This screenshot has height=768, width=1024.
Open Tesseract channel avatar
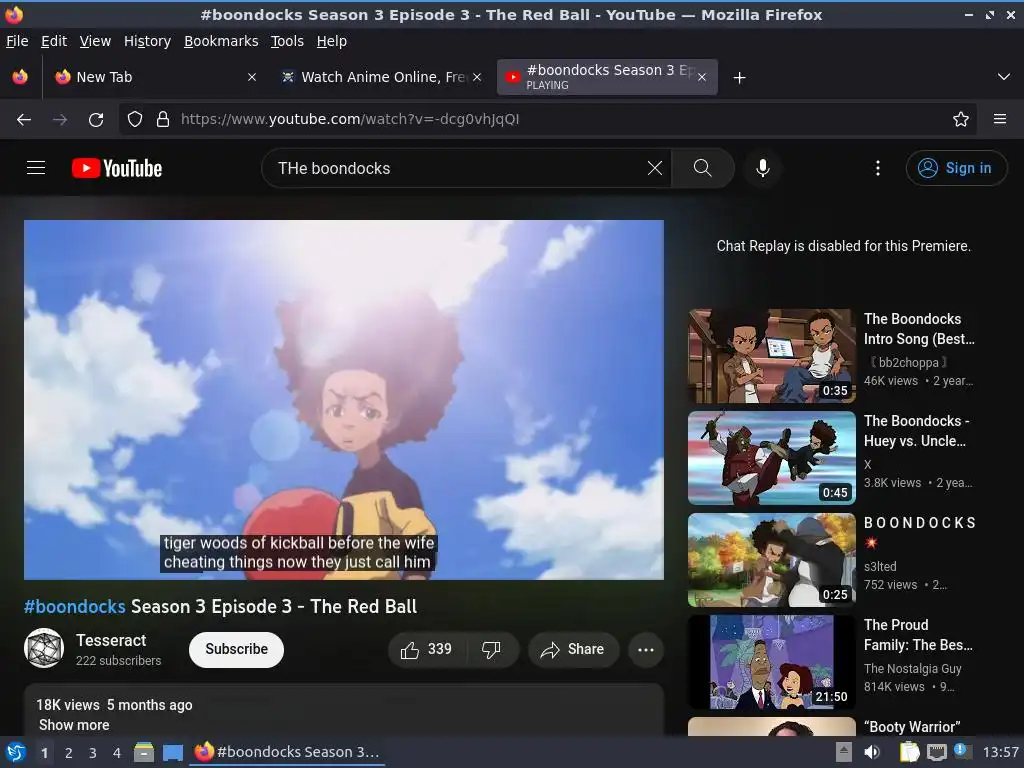point(44,648)
